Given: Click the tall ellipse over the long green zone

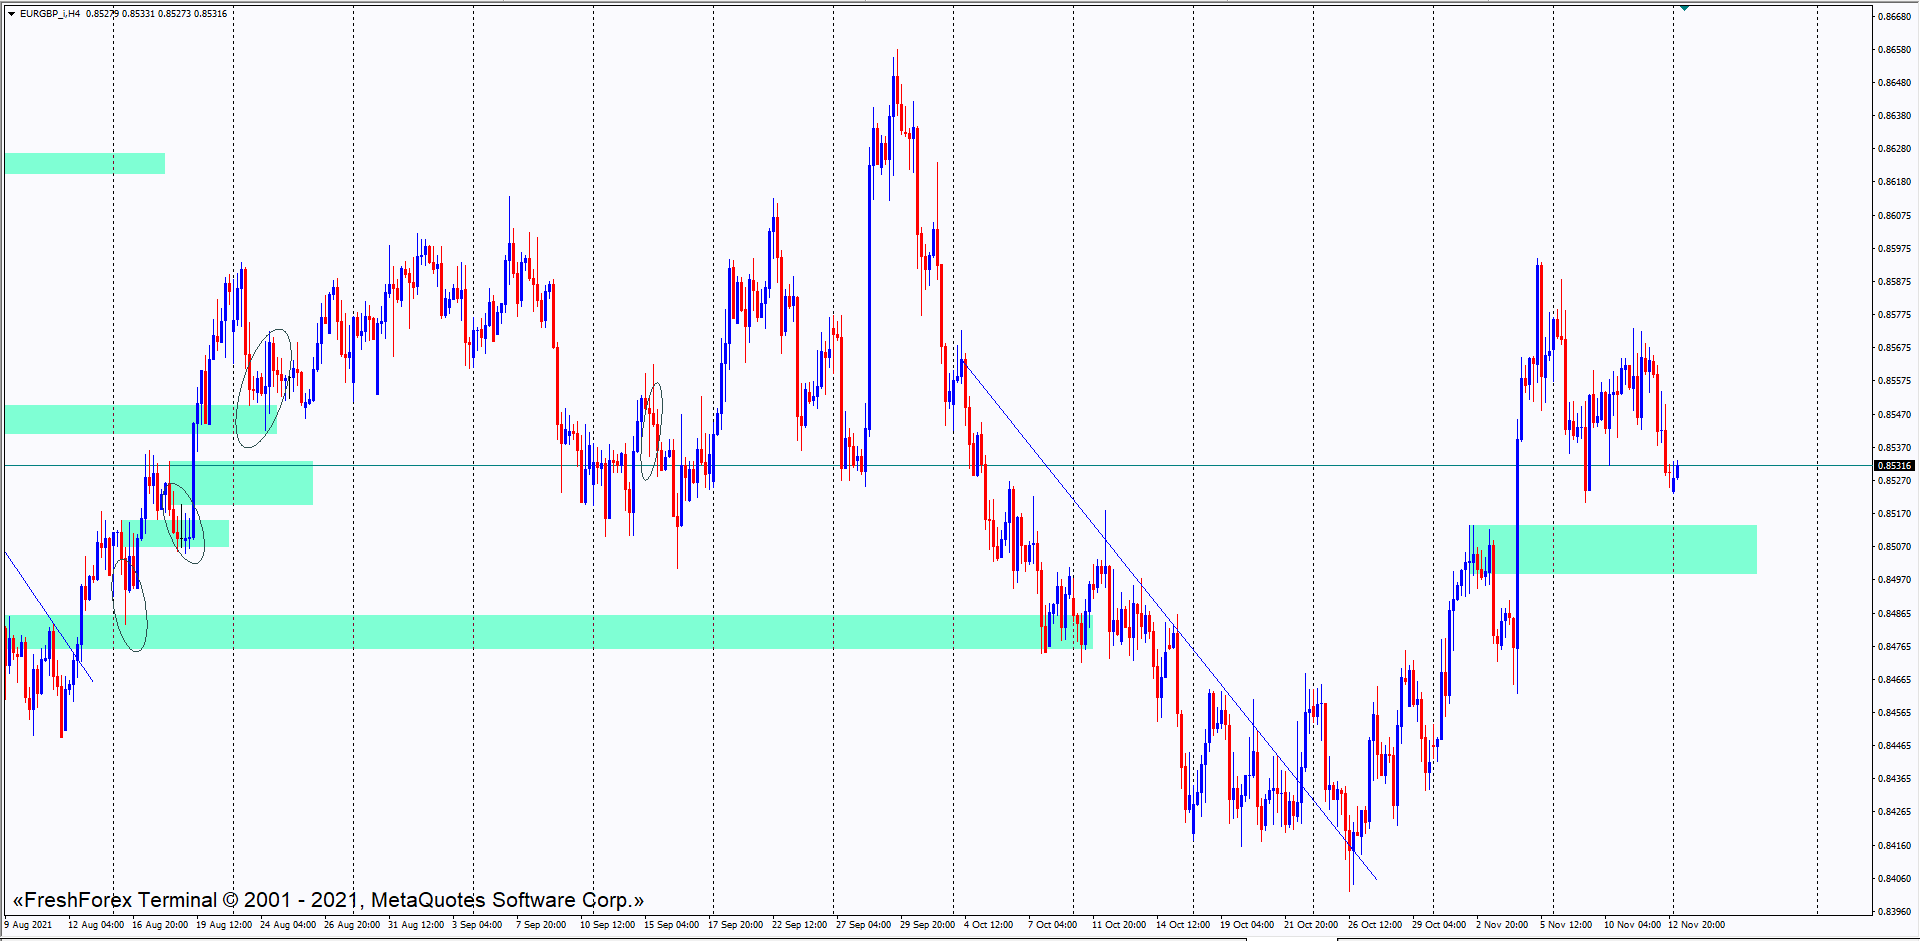Looking at the screenshot, I should pos(130,603).
